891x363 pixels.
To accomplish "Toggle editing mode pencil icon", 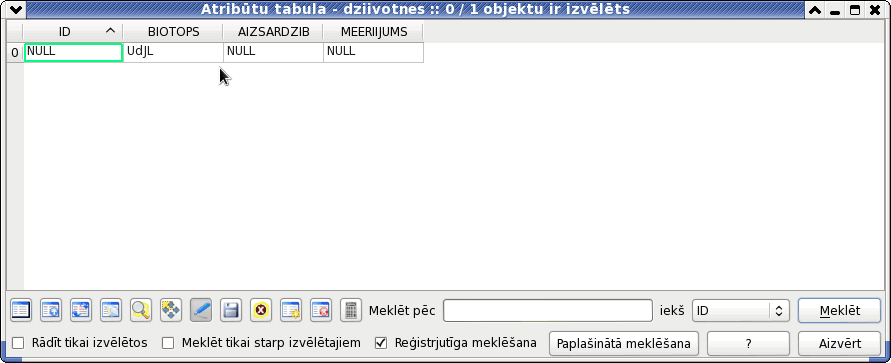I will (x=201, y=310).
